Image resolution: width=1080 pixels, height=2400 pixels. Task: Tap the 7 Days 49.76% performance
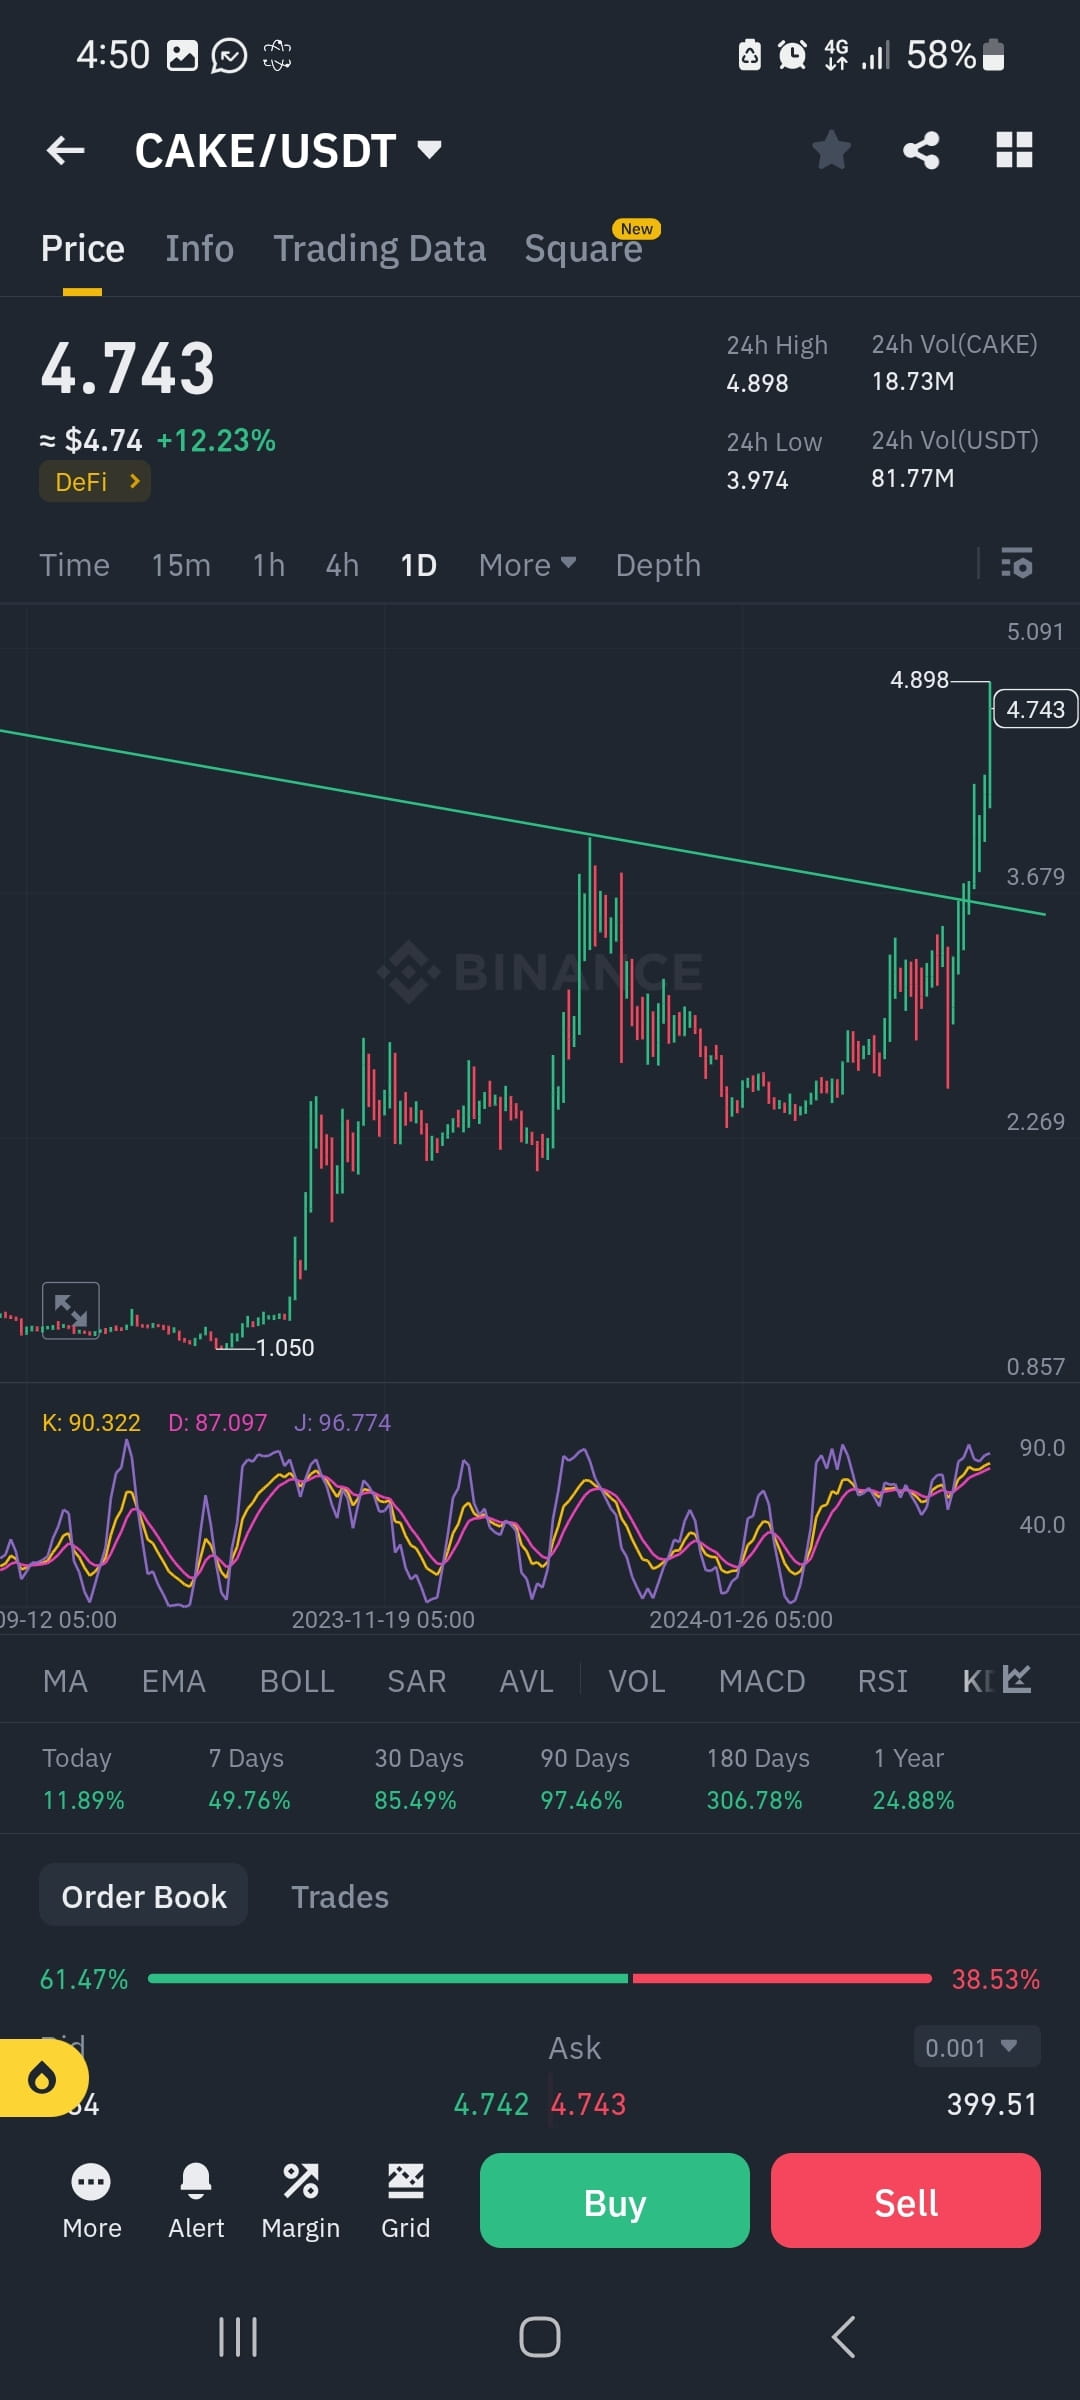click(x=249, y=1779)
